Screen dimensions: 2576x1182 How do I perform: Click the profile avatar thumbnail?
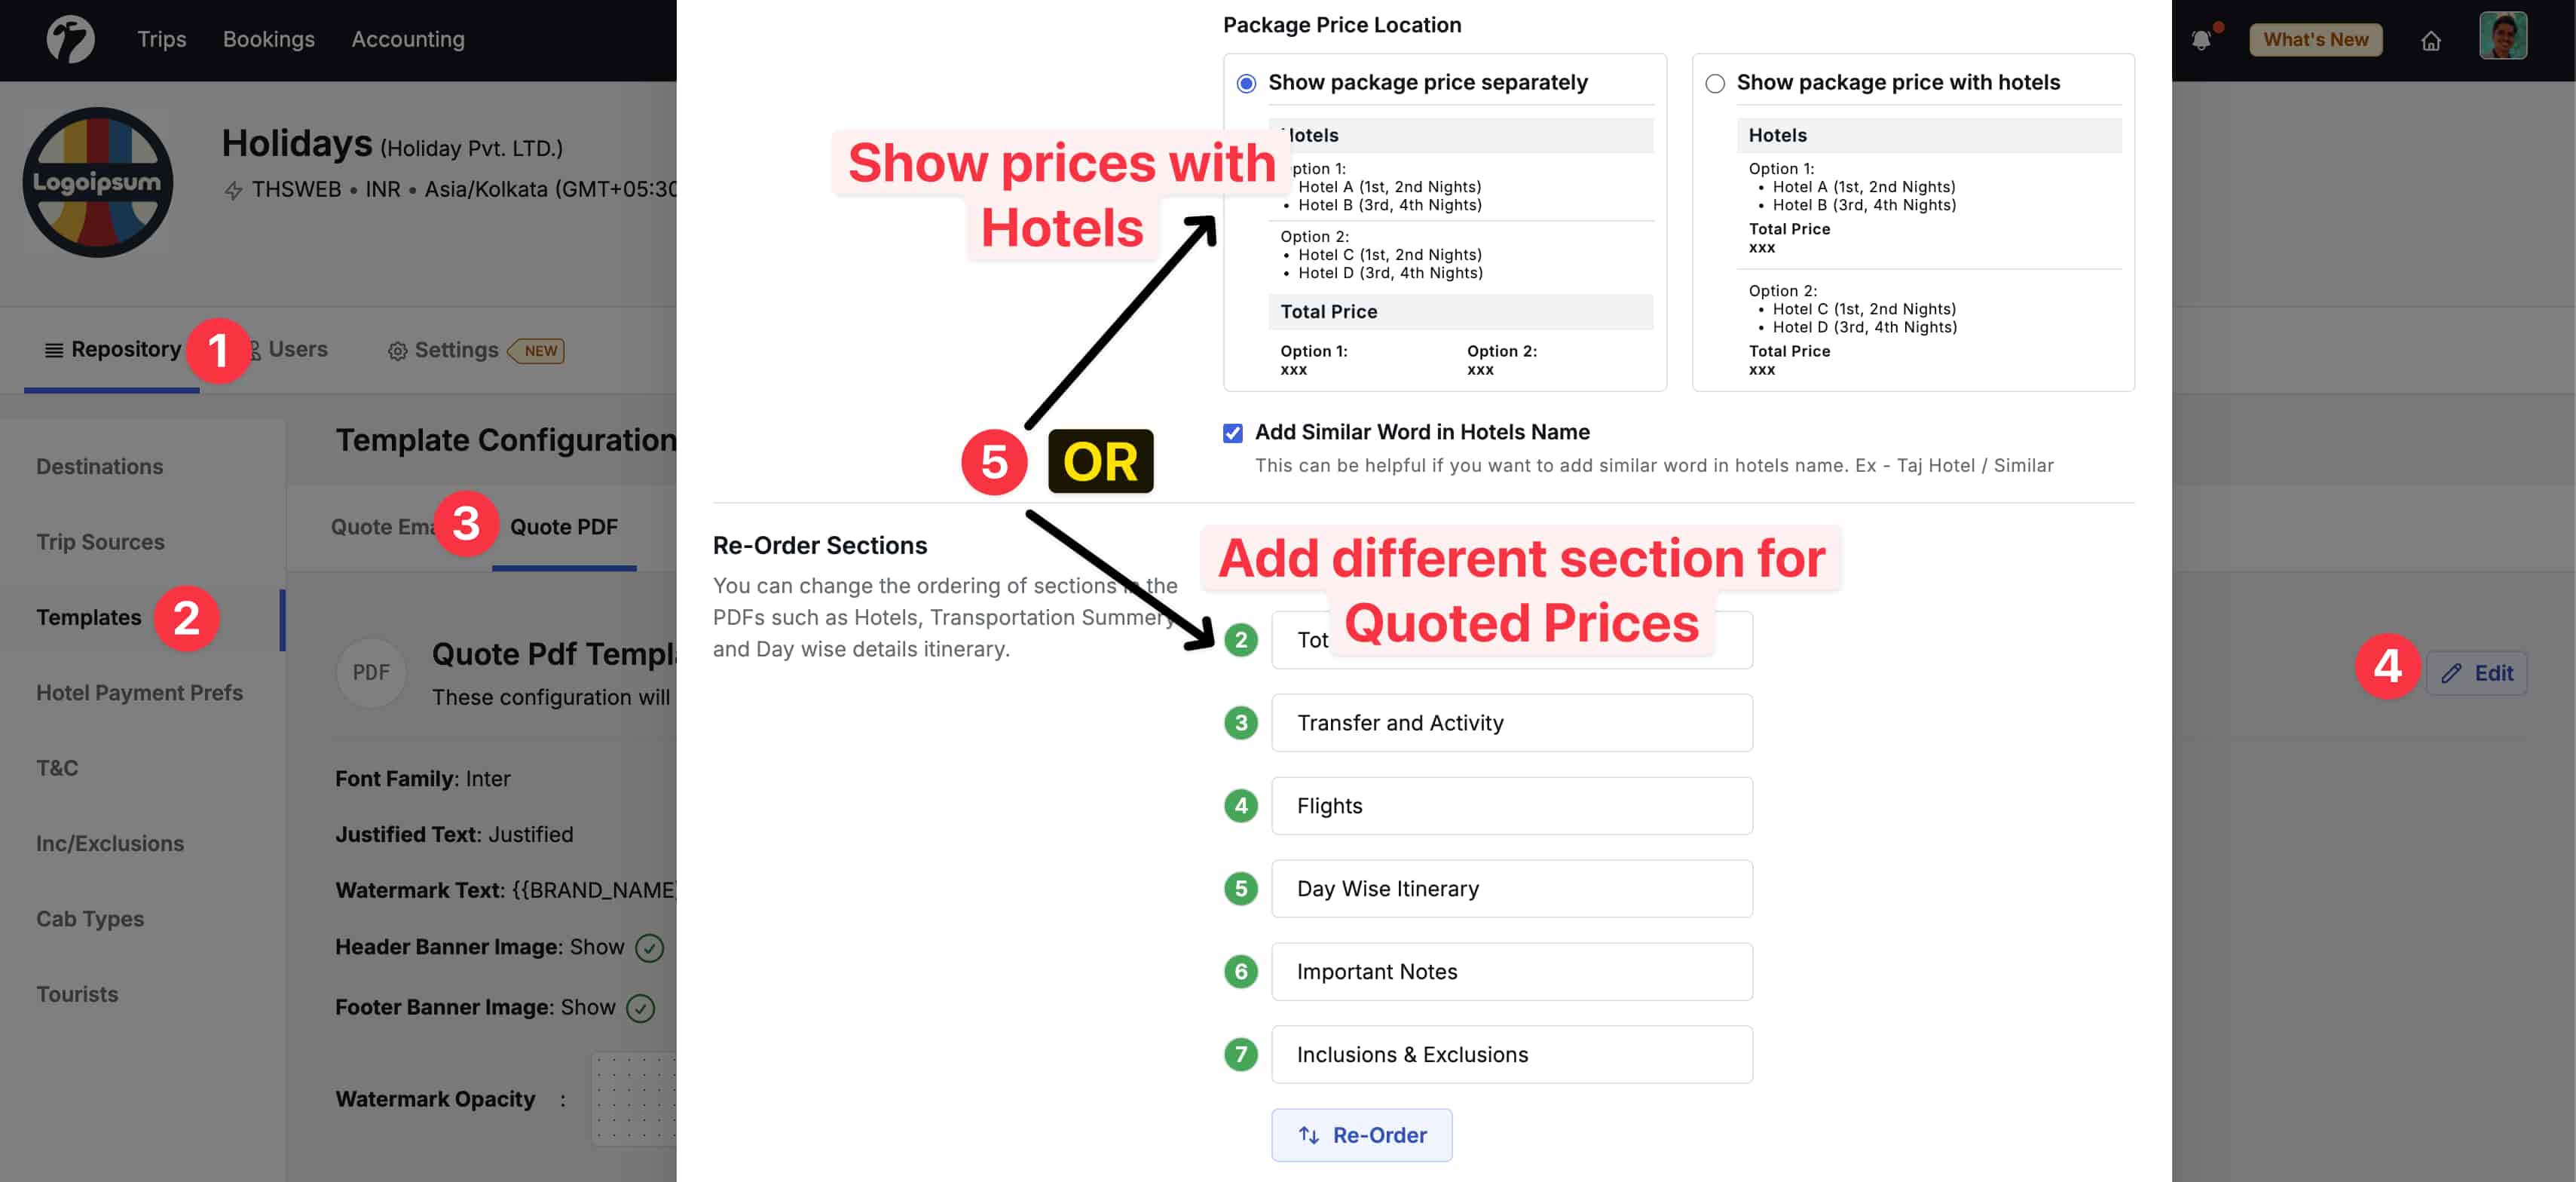(2504, 37)
